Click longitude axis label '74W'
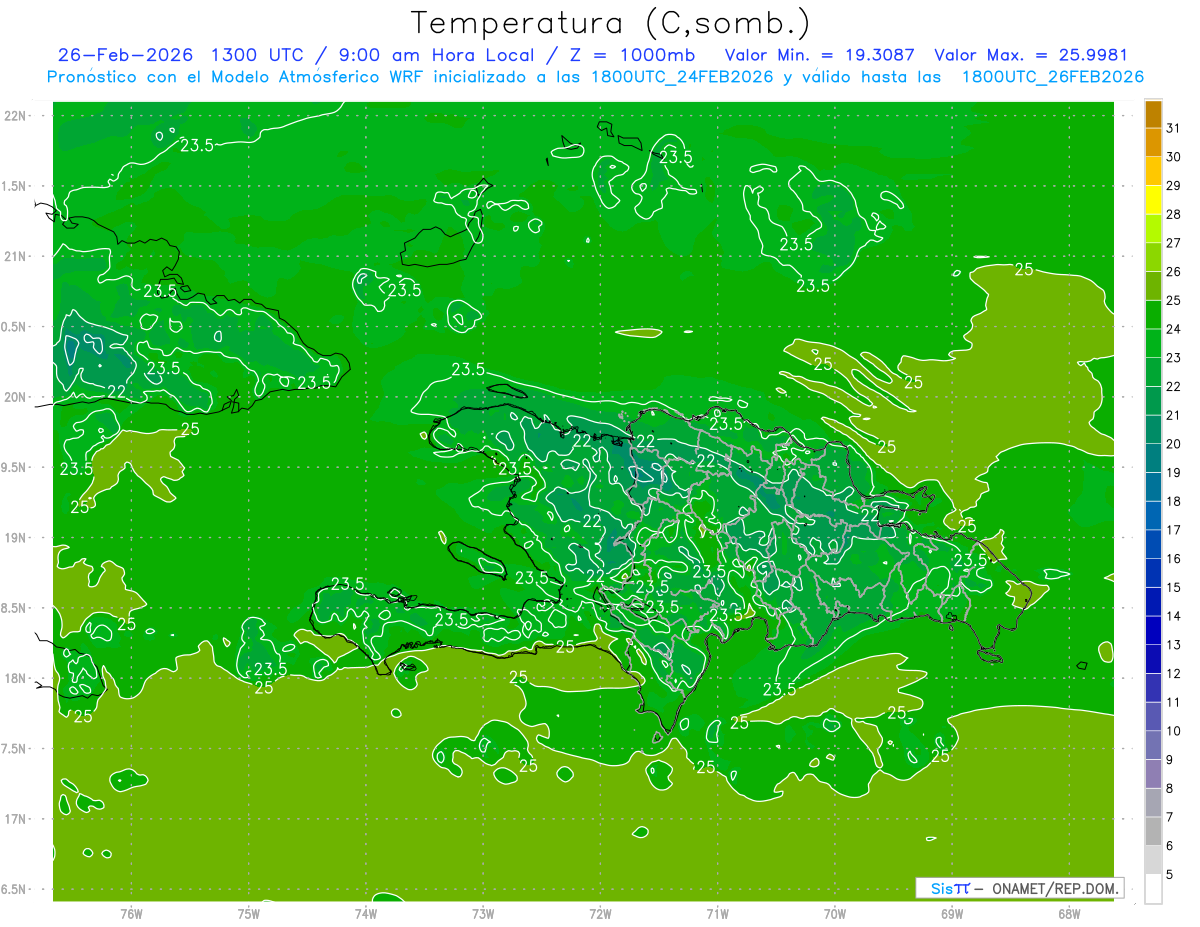 [366, 914]
